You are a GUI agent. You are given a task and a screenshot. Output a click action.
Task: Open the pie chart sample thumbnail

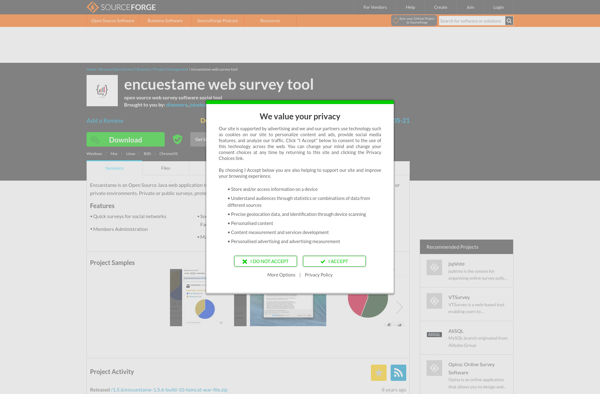point(197,298)
